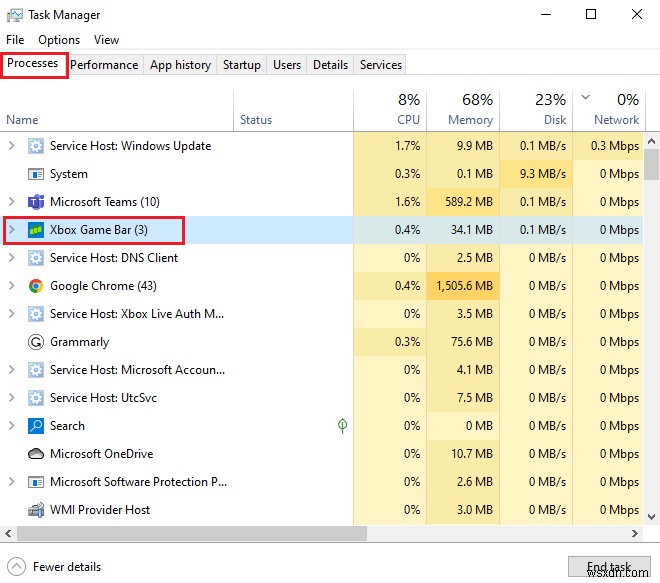Click the WMI Provider Host icon
This screenshot has height=583, width=660.
coord(35,510)
